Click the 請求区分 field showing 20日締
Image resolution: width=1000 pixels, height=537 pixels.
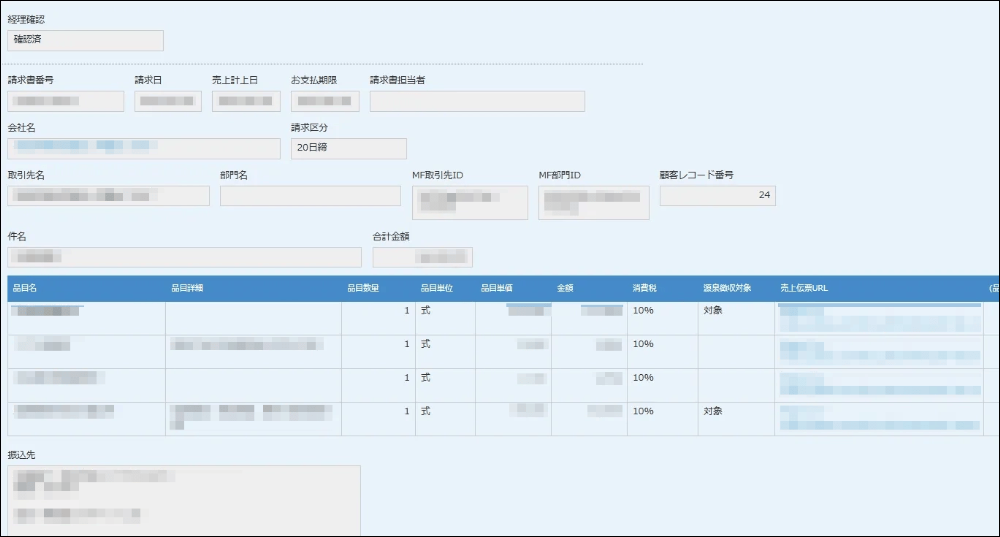(x=349, y=149)
